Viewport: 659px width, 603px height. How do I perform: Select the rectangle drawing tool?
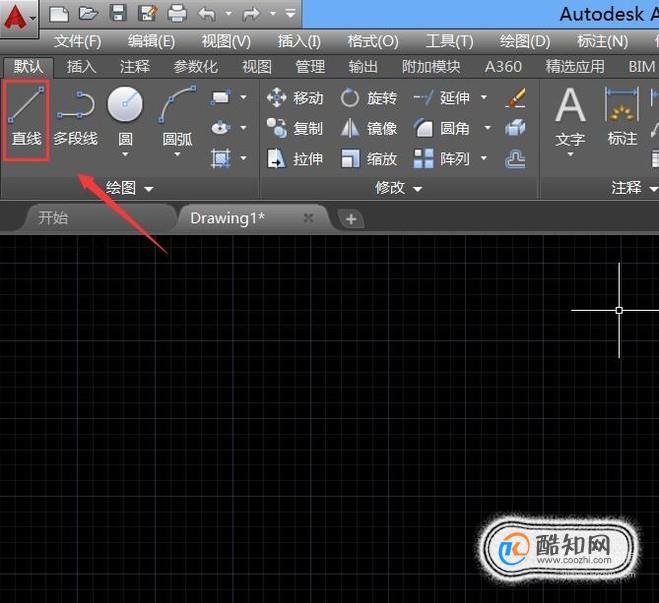point(221,97)
